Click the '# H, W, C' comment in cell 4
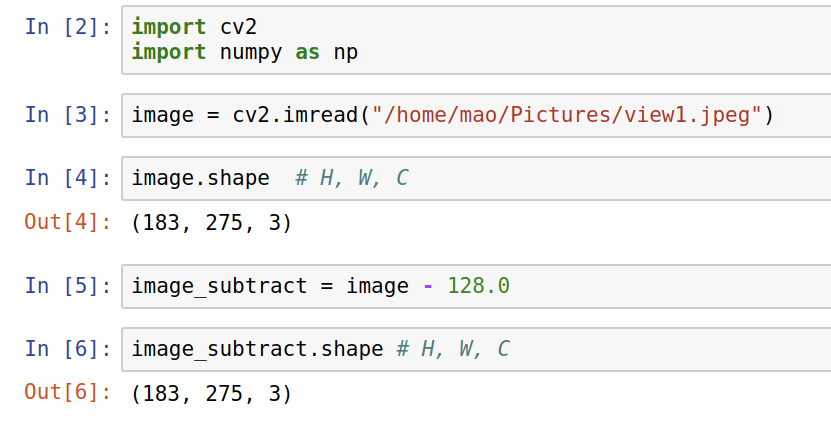Image resolution: width=831 pixels, height=425 pixels. (352, 178)
